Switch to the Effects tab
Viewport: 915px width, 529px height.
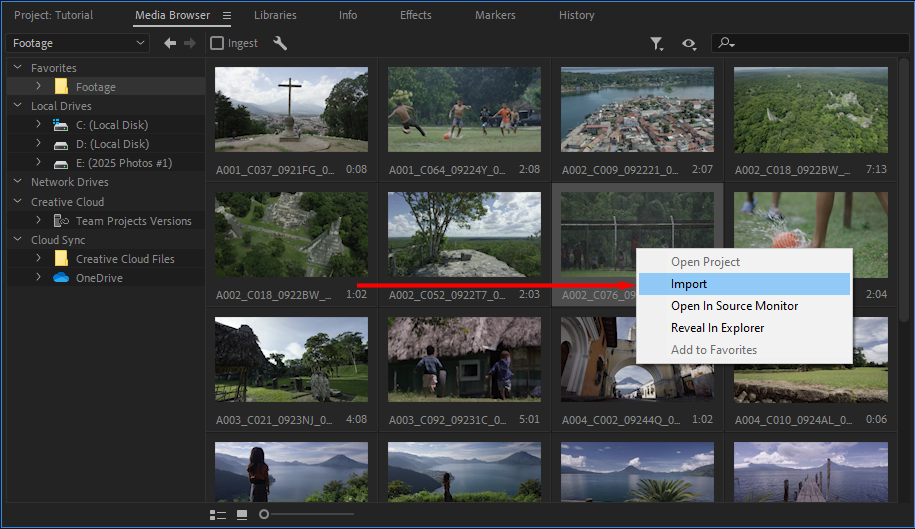pos(415,15)
